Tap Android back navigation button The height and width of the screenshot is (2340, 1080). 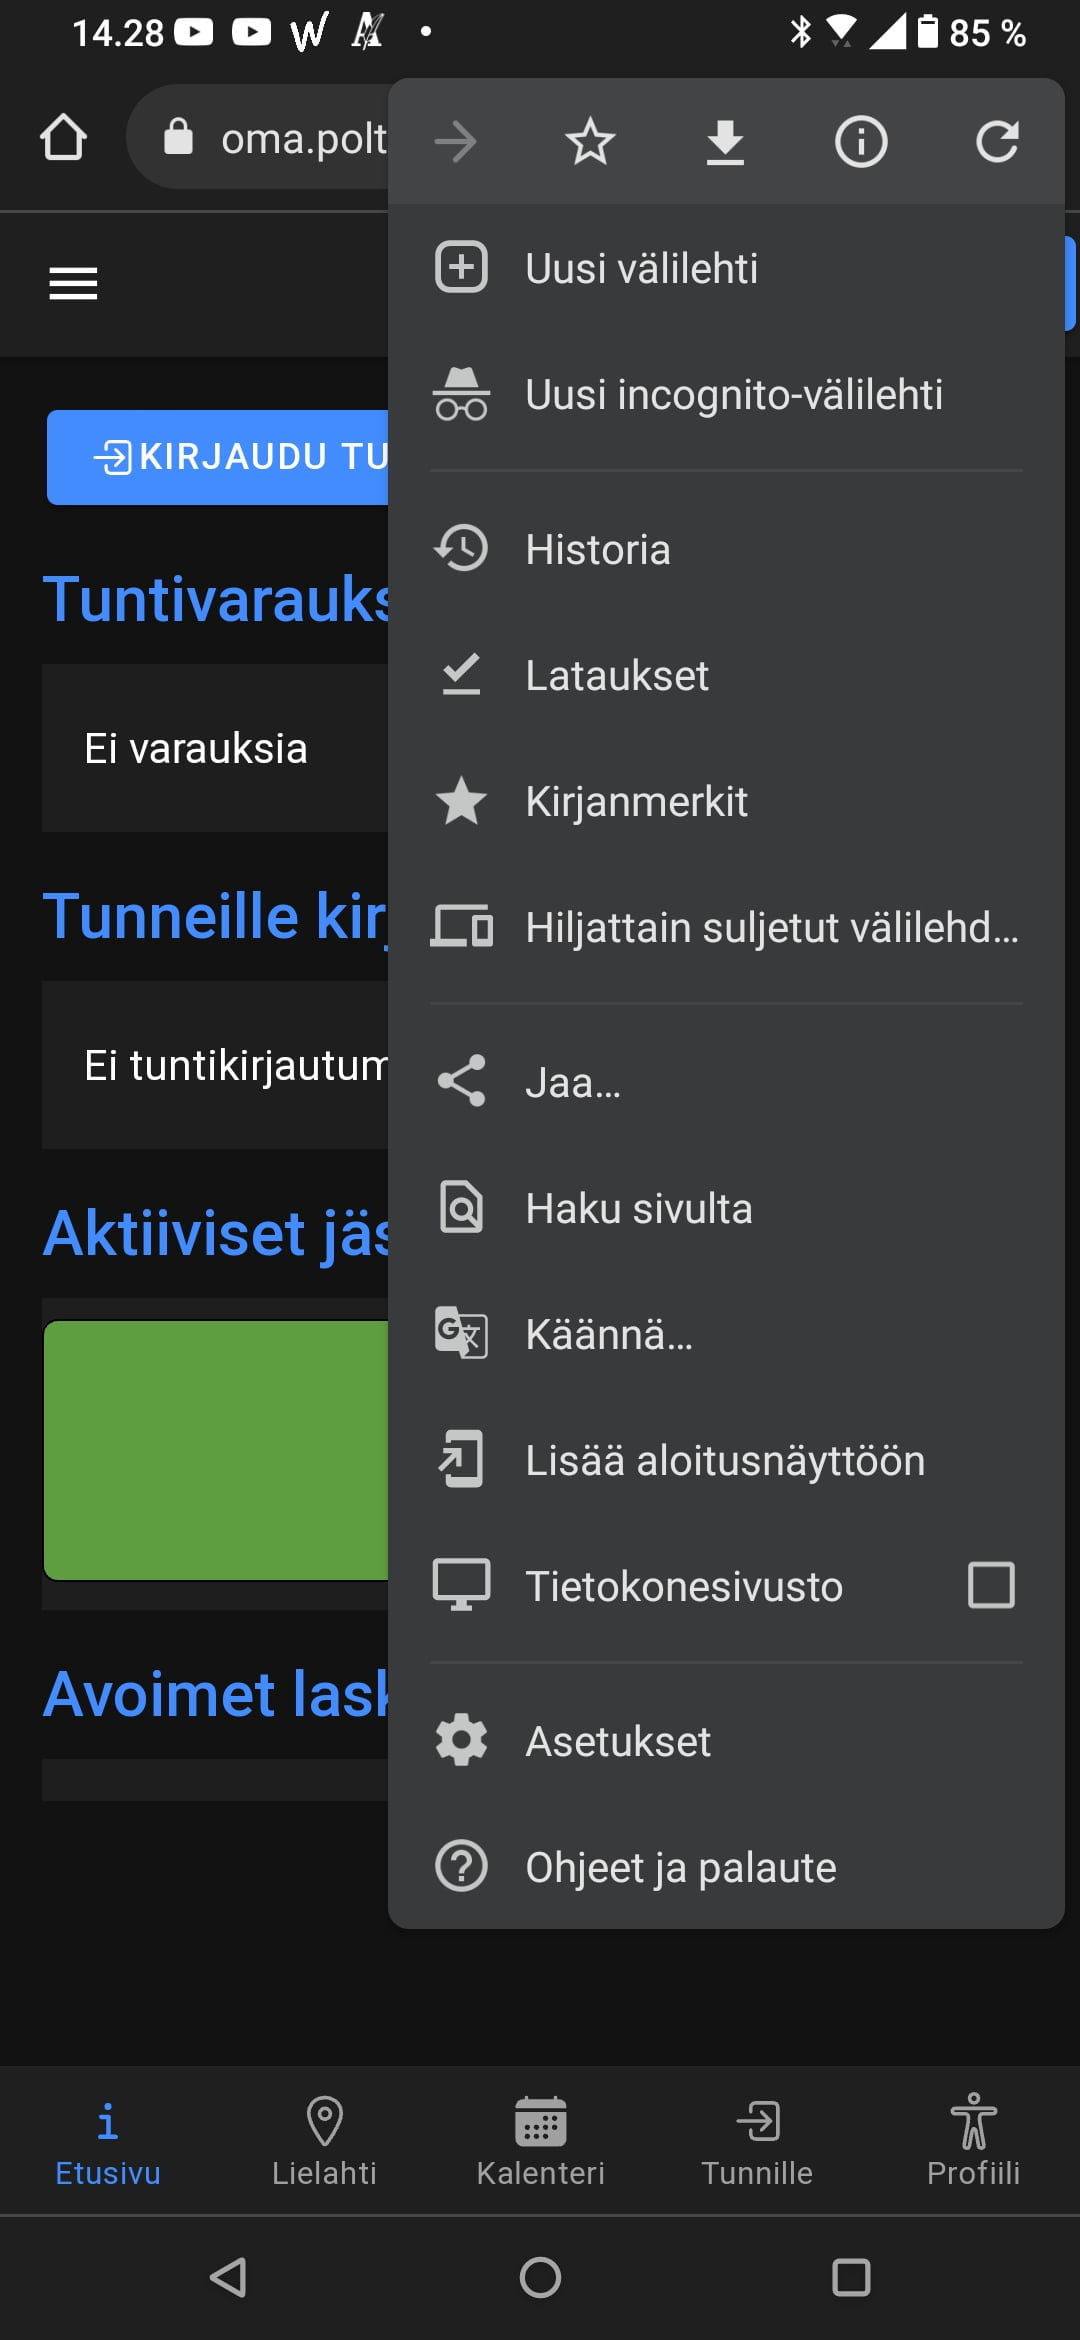(x=229, y=2277)
